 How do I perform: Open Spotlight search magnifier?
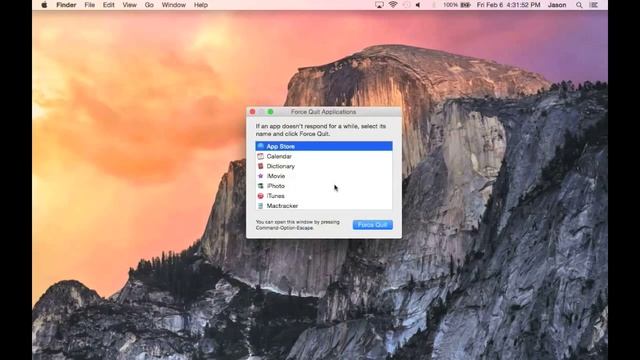coord(579,5)
